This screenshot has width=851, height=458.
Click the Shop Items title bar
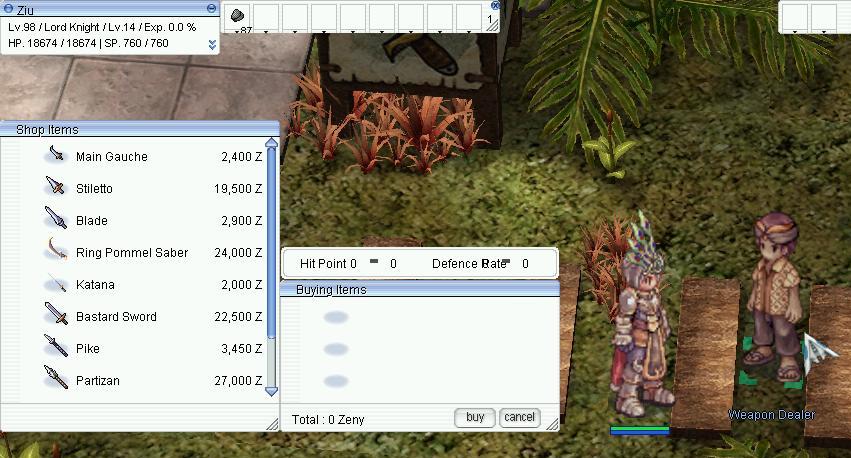point(140,129)
